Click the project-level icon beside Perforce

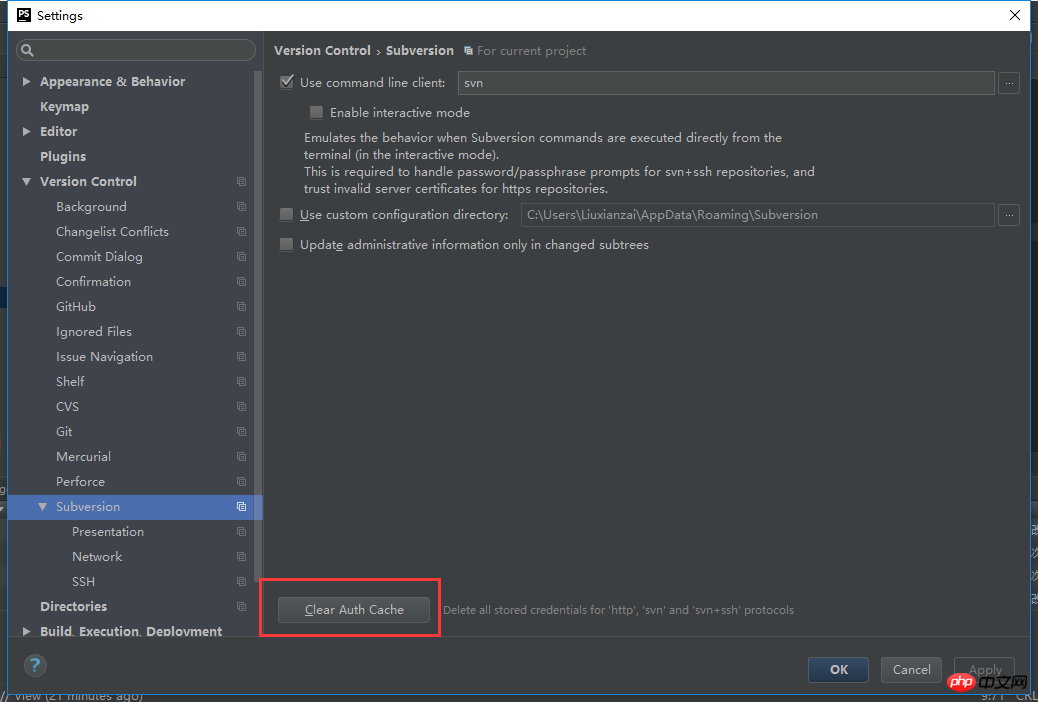[241, 481]
